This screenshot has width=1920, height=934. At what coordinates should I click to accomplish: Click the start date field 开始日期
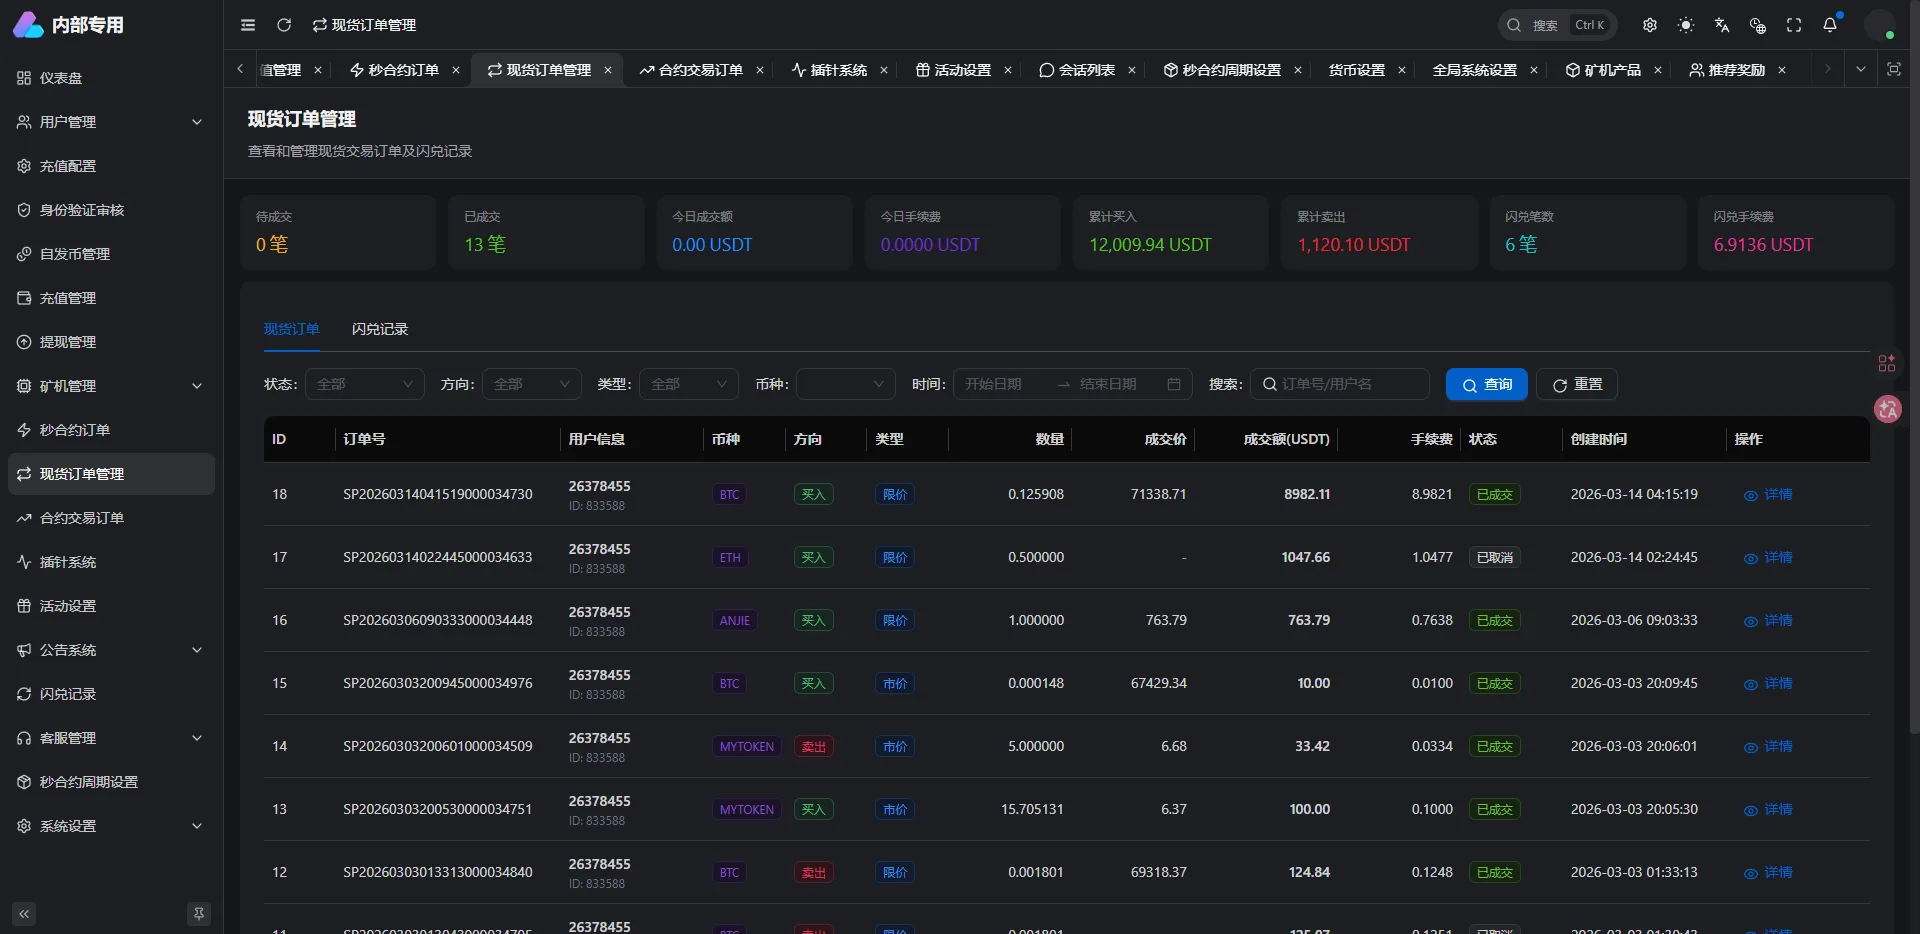click(x=1005, y=384)
